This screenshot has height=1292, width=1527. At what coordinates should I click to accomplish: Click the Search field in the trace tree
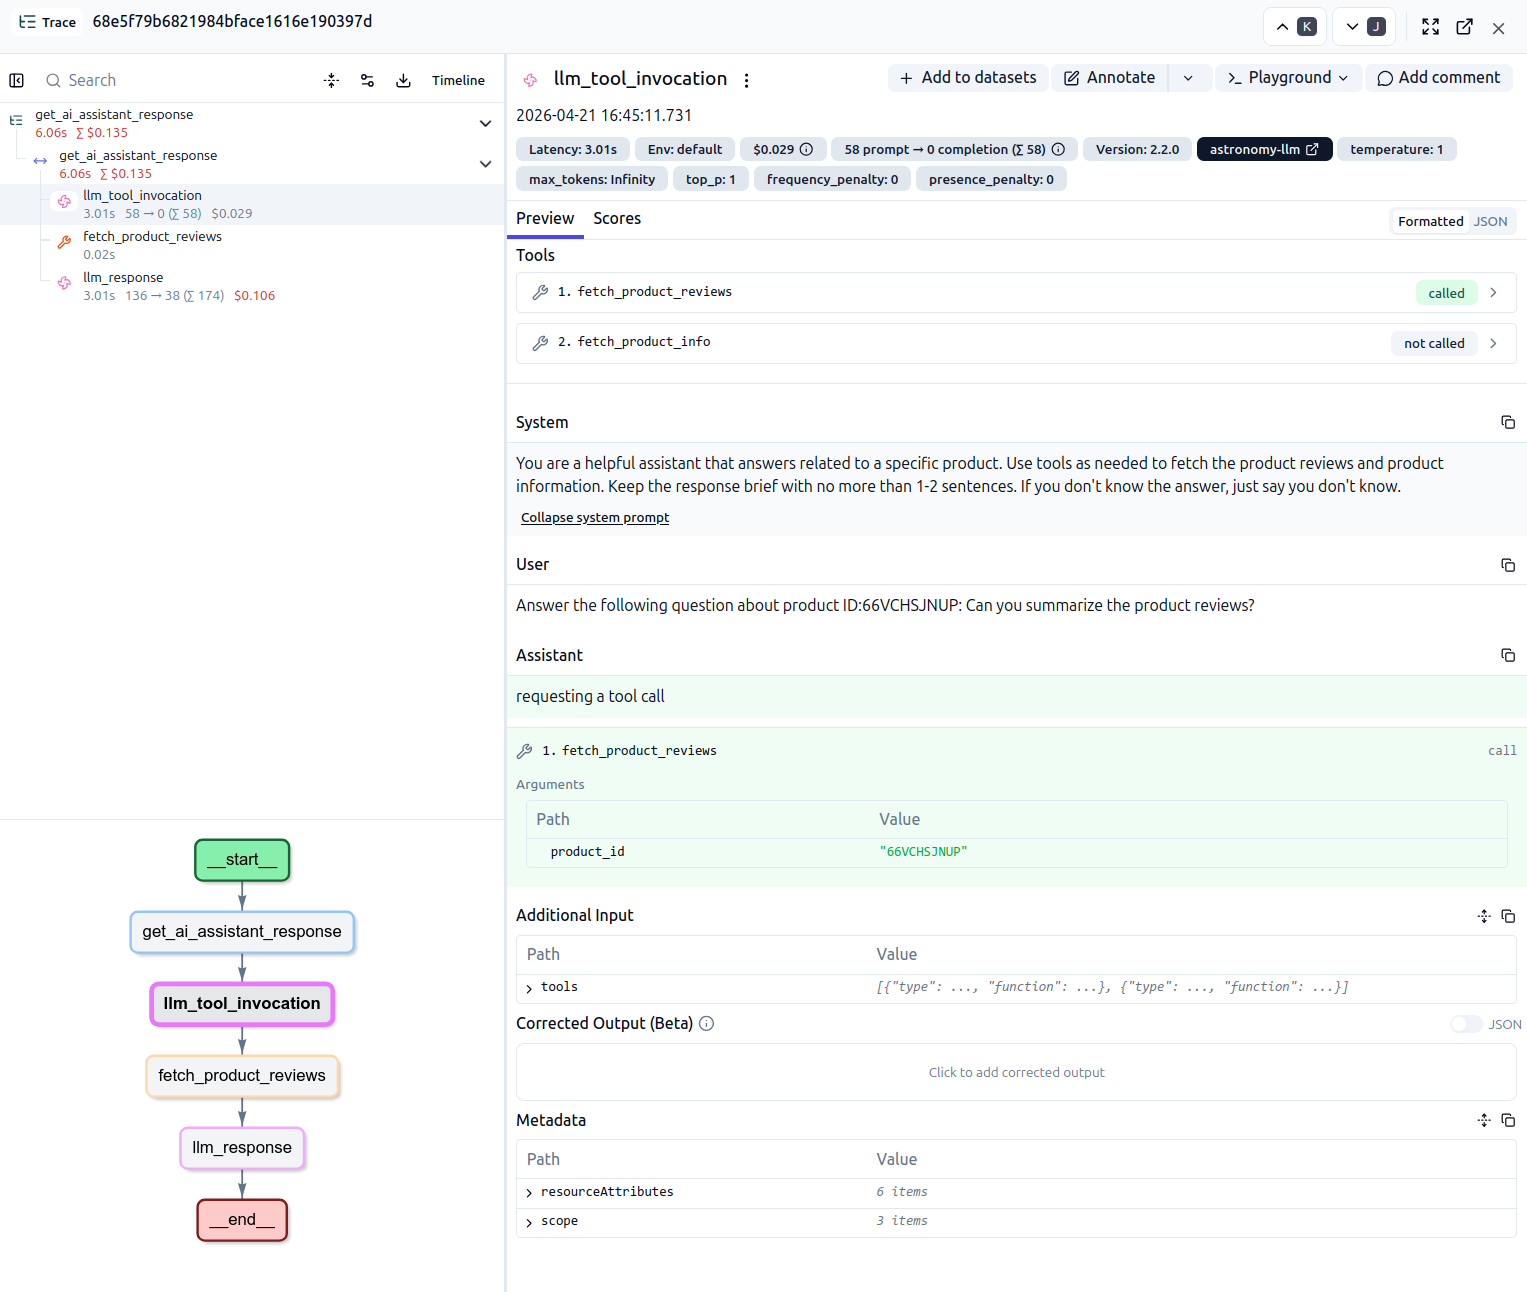click(x=180, y=80)
